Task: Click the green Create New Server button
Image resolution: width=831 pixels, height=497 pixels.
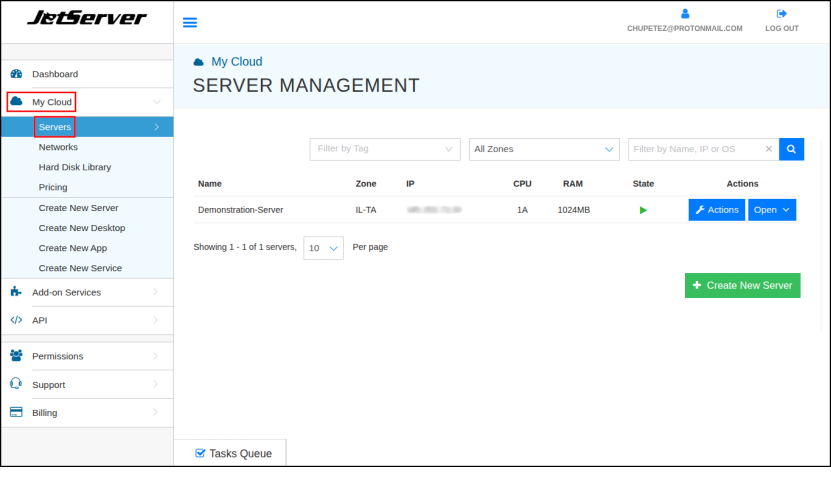Action: (x=742, y=285)
